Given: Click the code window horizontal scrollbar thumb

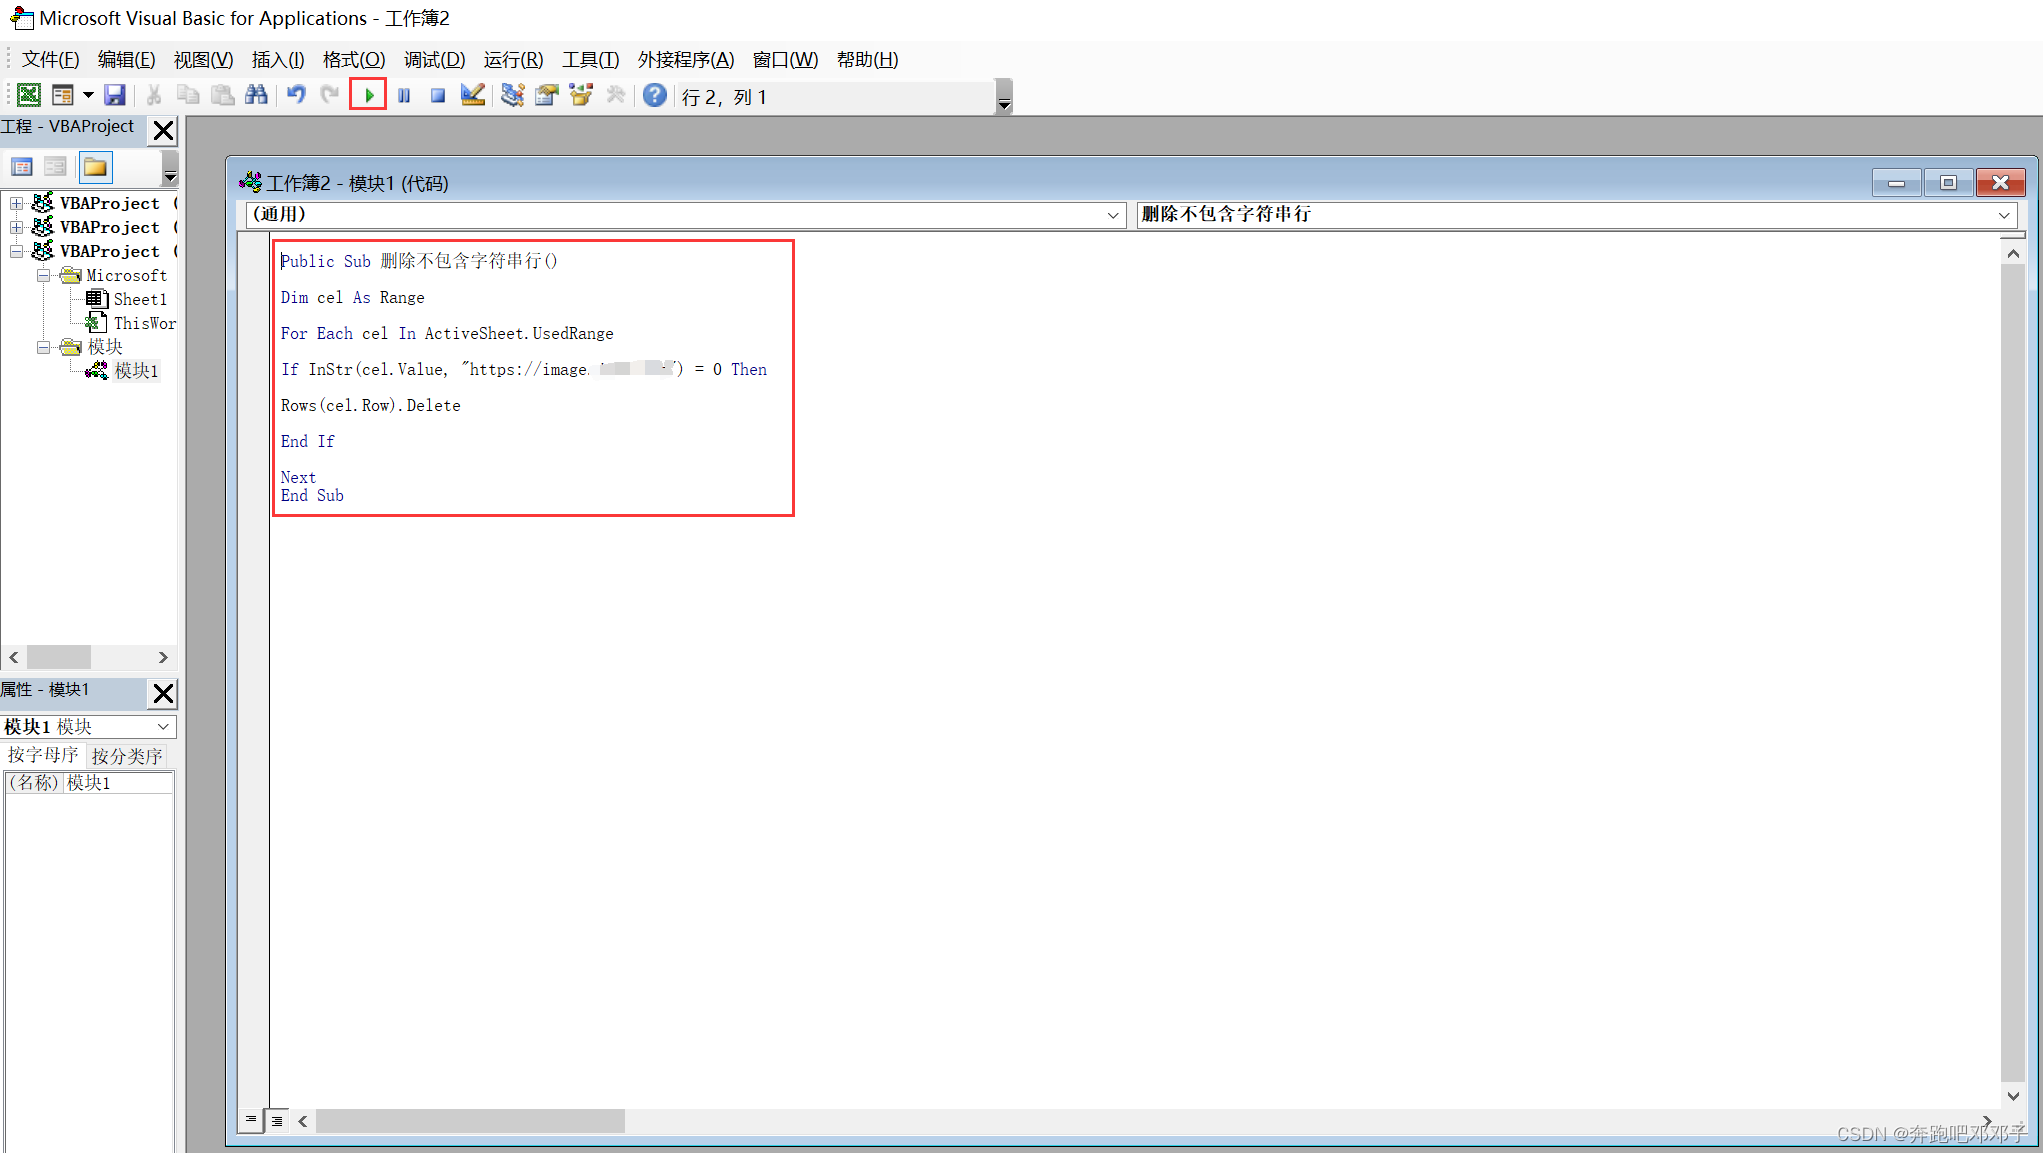Looking at the screenshot, I should coord(470,1121).
